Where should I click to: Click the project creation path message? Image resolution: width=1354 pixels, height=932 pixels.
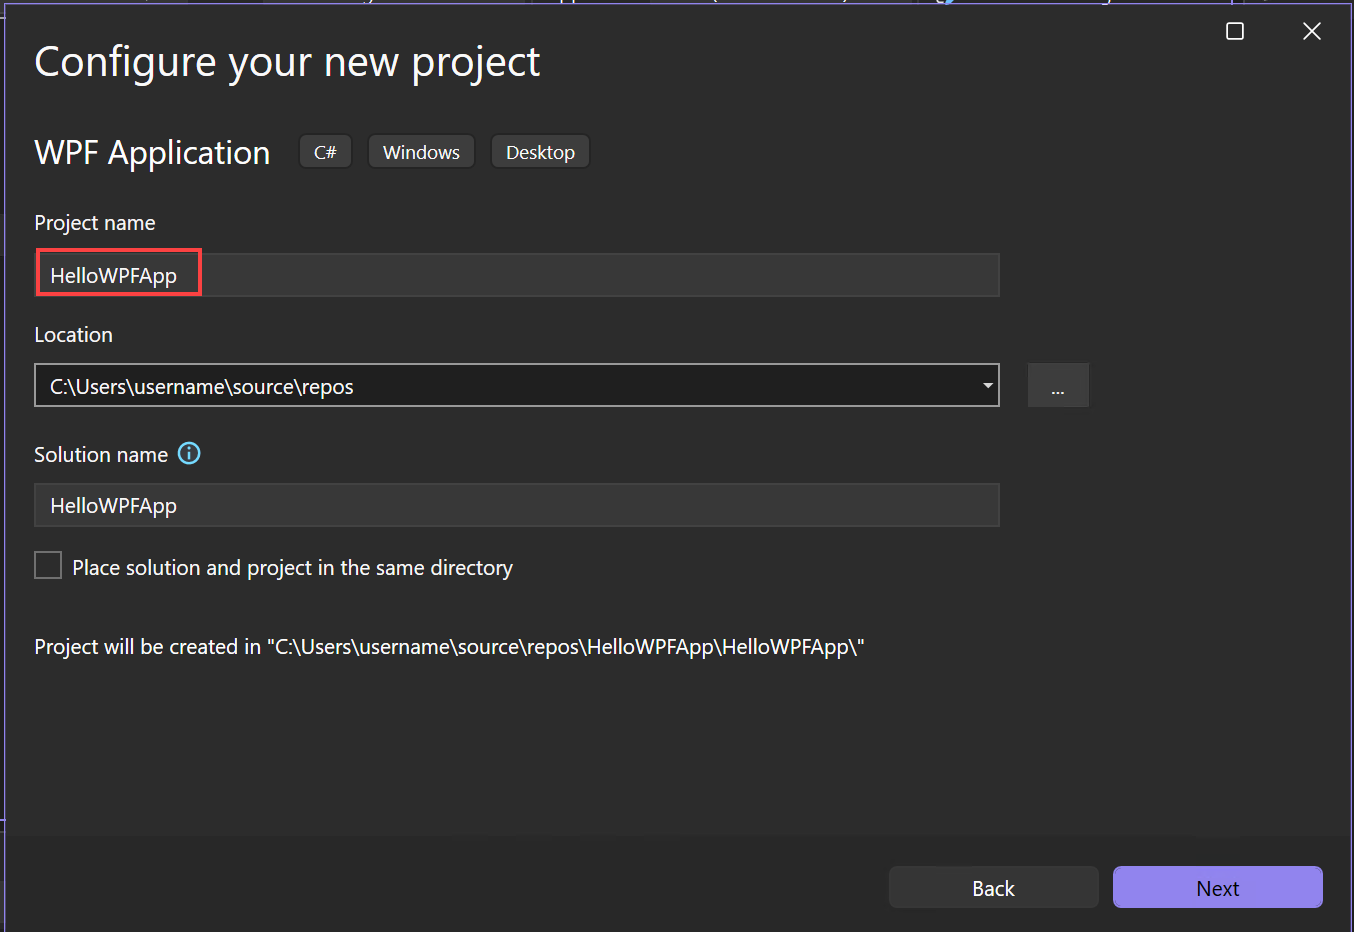[x=449, y=646]
